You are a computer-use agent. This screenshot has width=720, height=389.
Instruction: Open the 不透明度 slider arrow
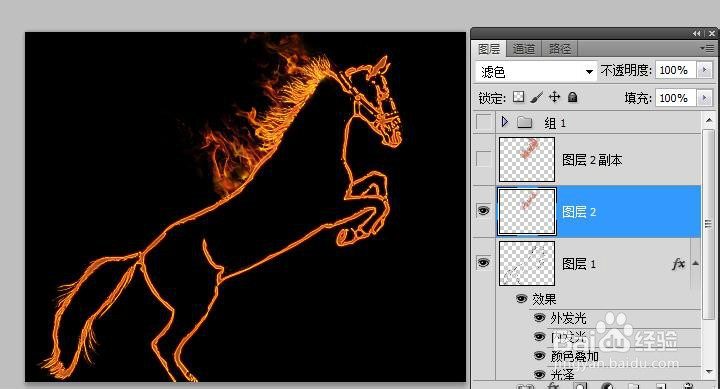[705, 70]
